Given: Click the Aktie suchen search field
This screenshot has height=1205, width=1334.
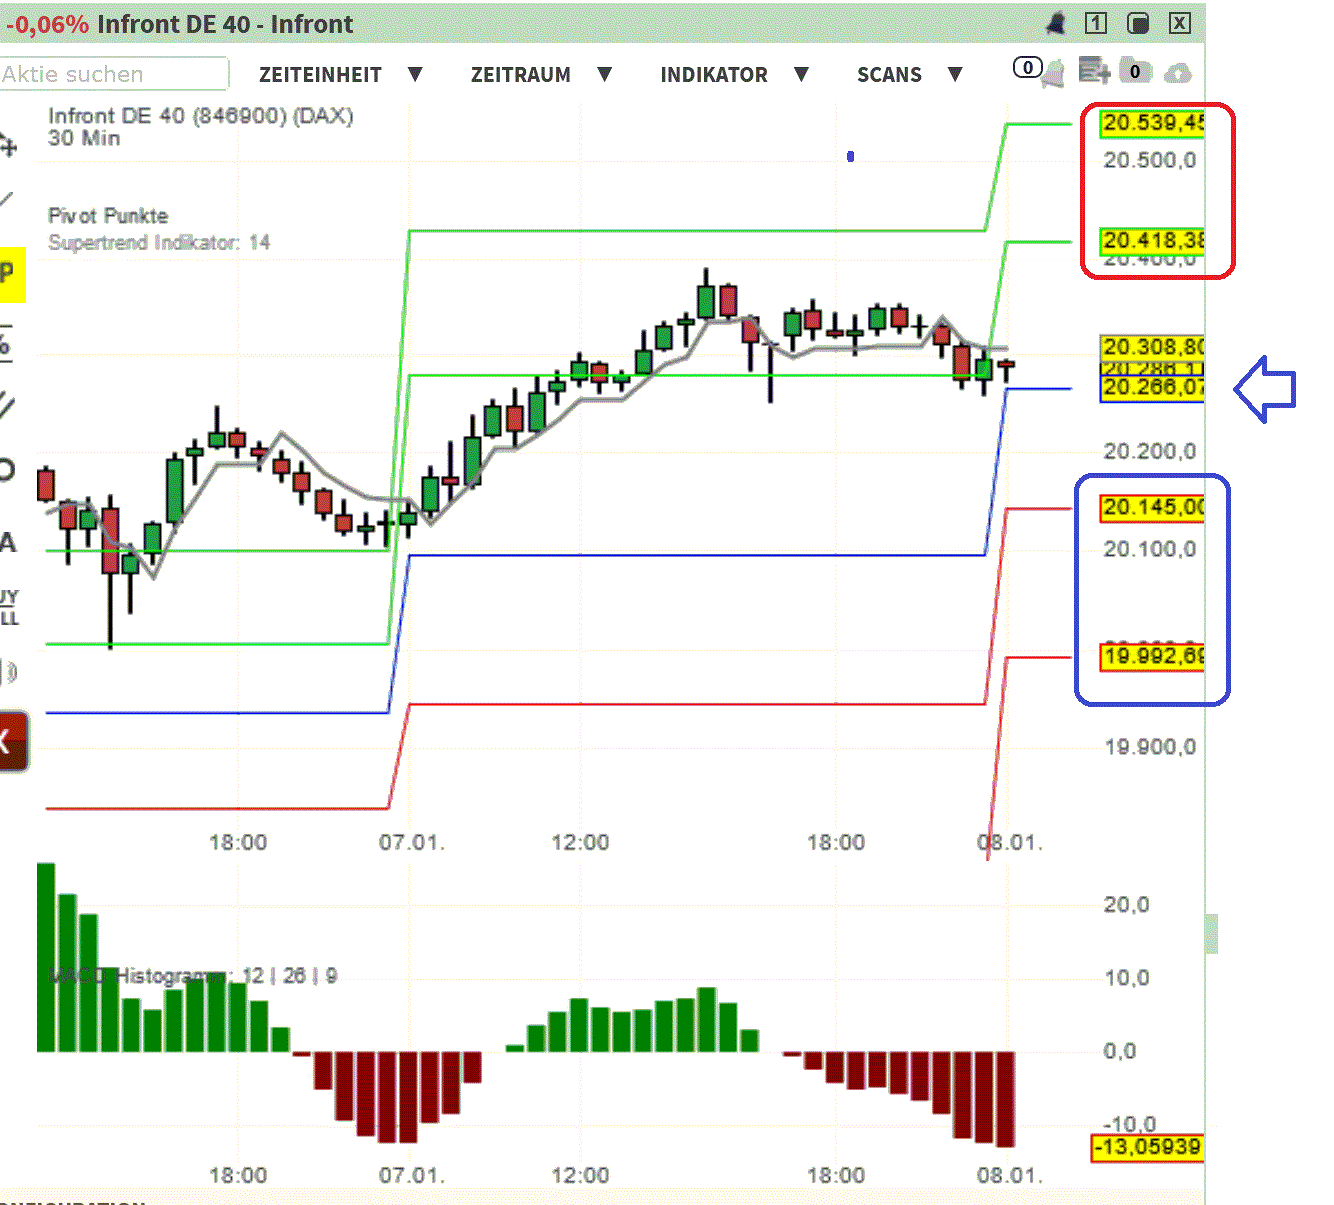Looking at the screenshot, I should (113, 74).
